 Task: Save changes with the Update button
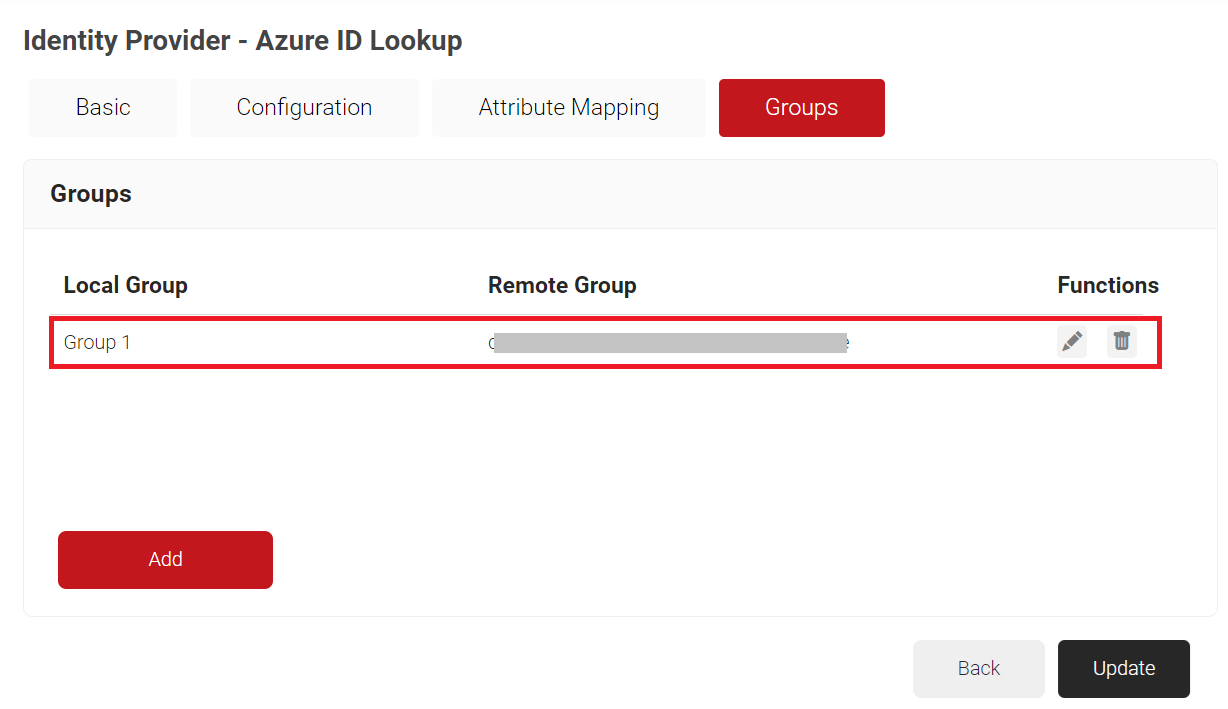(1123, 668)
